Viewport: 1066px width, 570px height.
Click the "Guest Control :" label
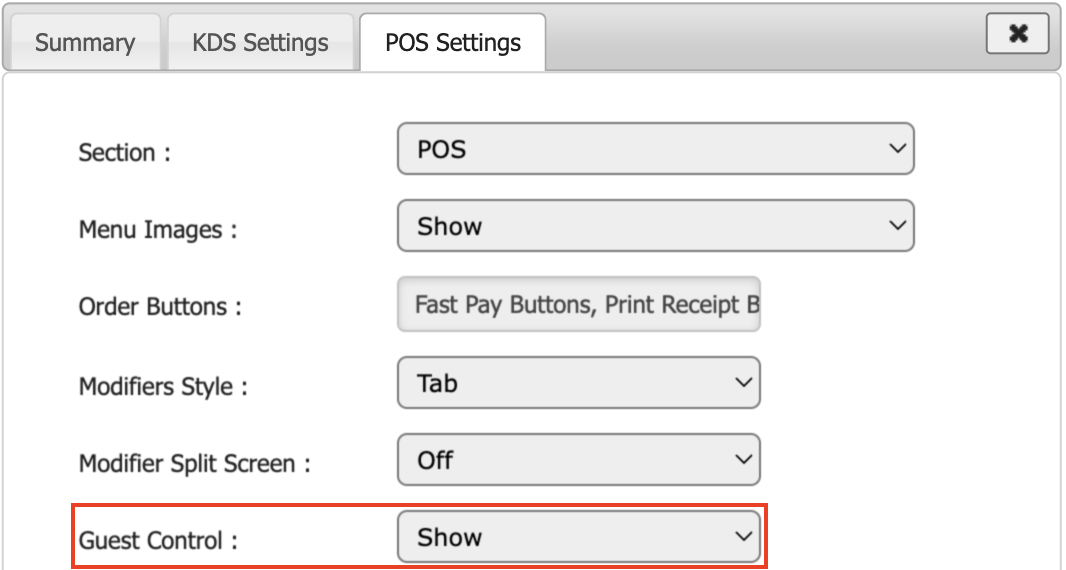coord(158,541)
